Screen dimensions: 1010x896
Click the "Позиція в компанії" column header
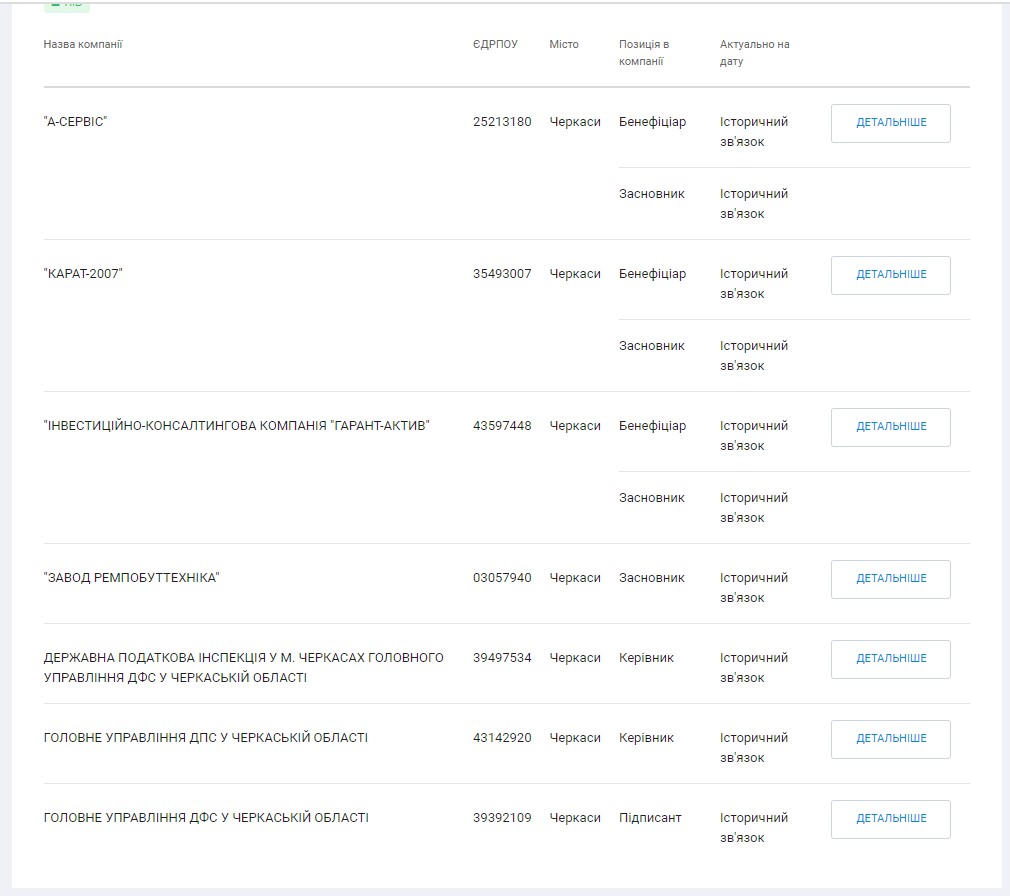click(643, 53)
